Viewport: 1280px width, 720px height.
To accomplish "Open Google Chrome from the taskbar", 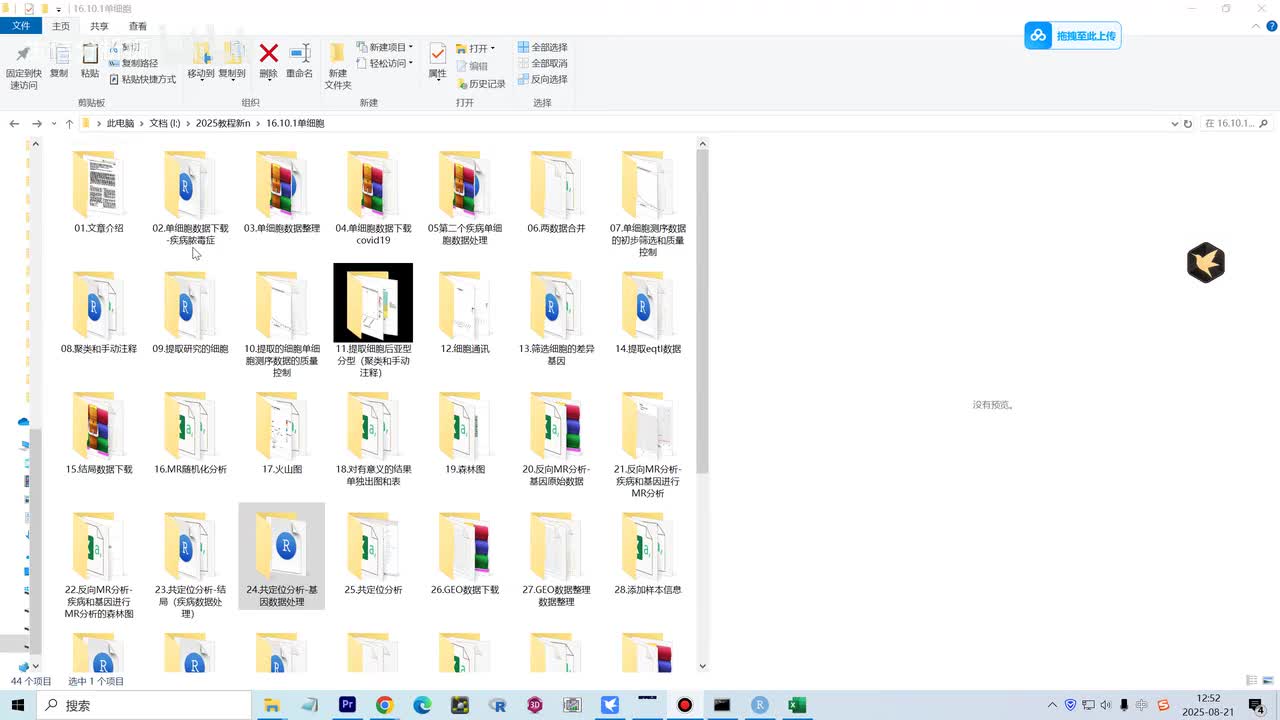I will point(385,705).
